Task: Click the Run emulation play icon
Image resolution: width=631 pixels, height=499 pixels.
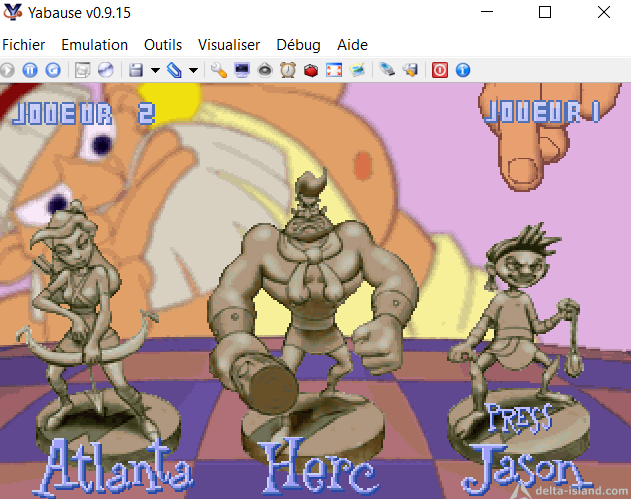Action: point(7,70)
